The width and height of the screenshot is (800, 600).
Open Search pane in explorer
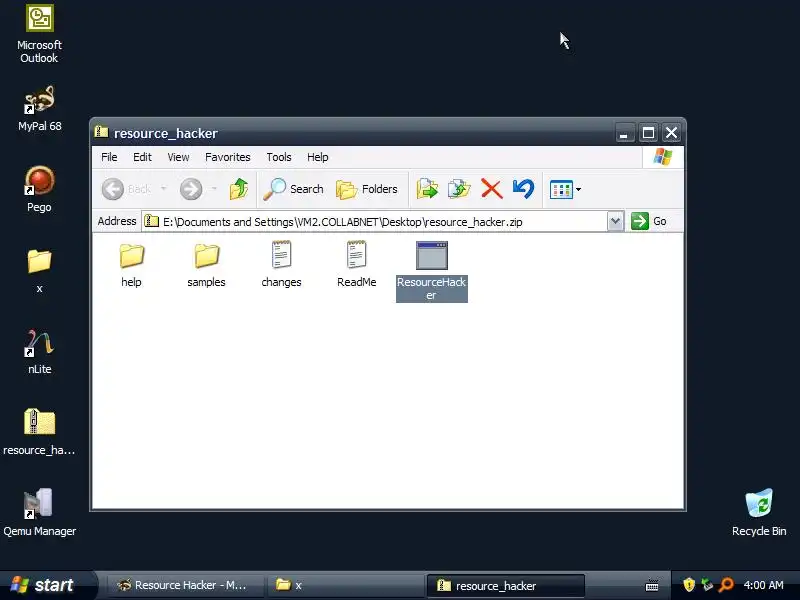click(293, 189)
